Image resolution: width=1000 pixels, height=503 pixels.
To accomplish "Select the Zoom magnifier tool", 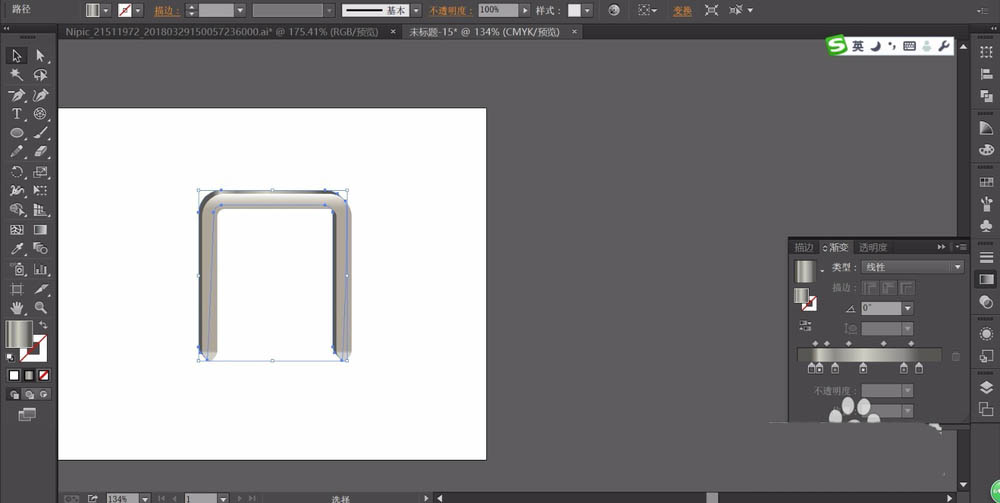I will tap(40, 308).
